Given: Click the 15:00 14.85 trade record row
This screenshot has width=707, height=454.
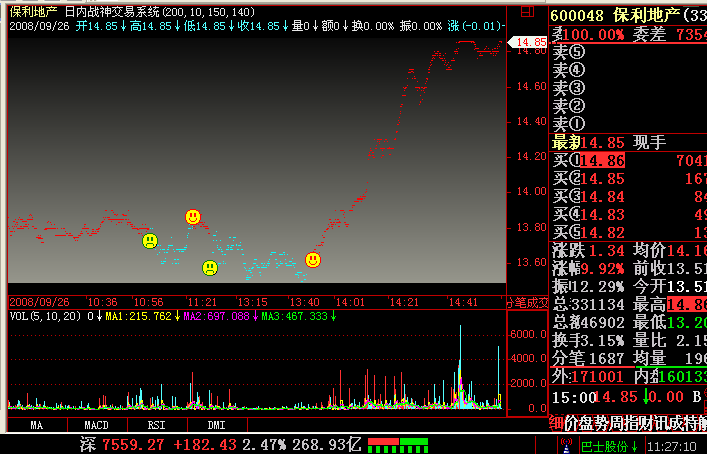Looking at the screenshot, I should (x=628, y=397).
